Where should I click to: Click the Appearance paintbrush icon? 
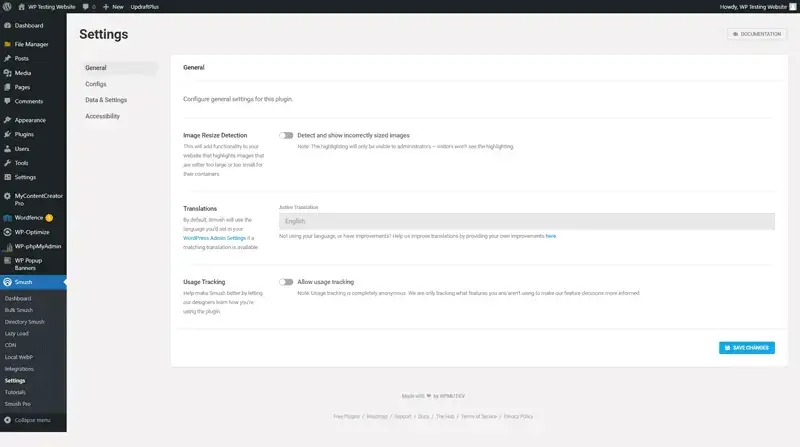[8, 120]
